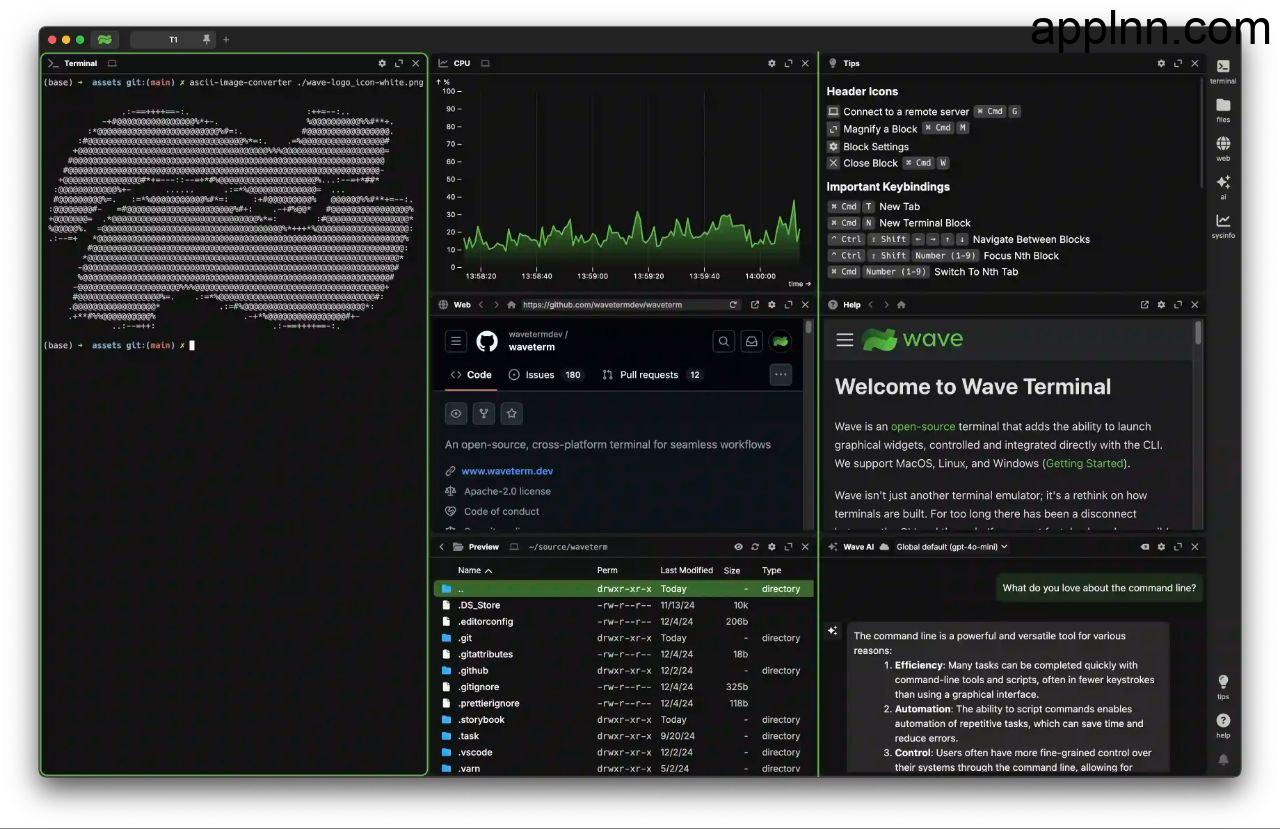
Task: Fork the waveterm repository icon
Action: click(484, 413)
